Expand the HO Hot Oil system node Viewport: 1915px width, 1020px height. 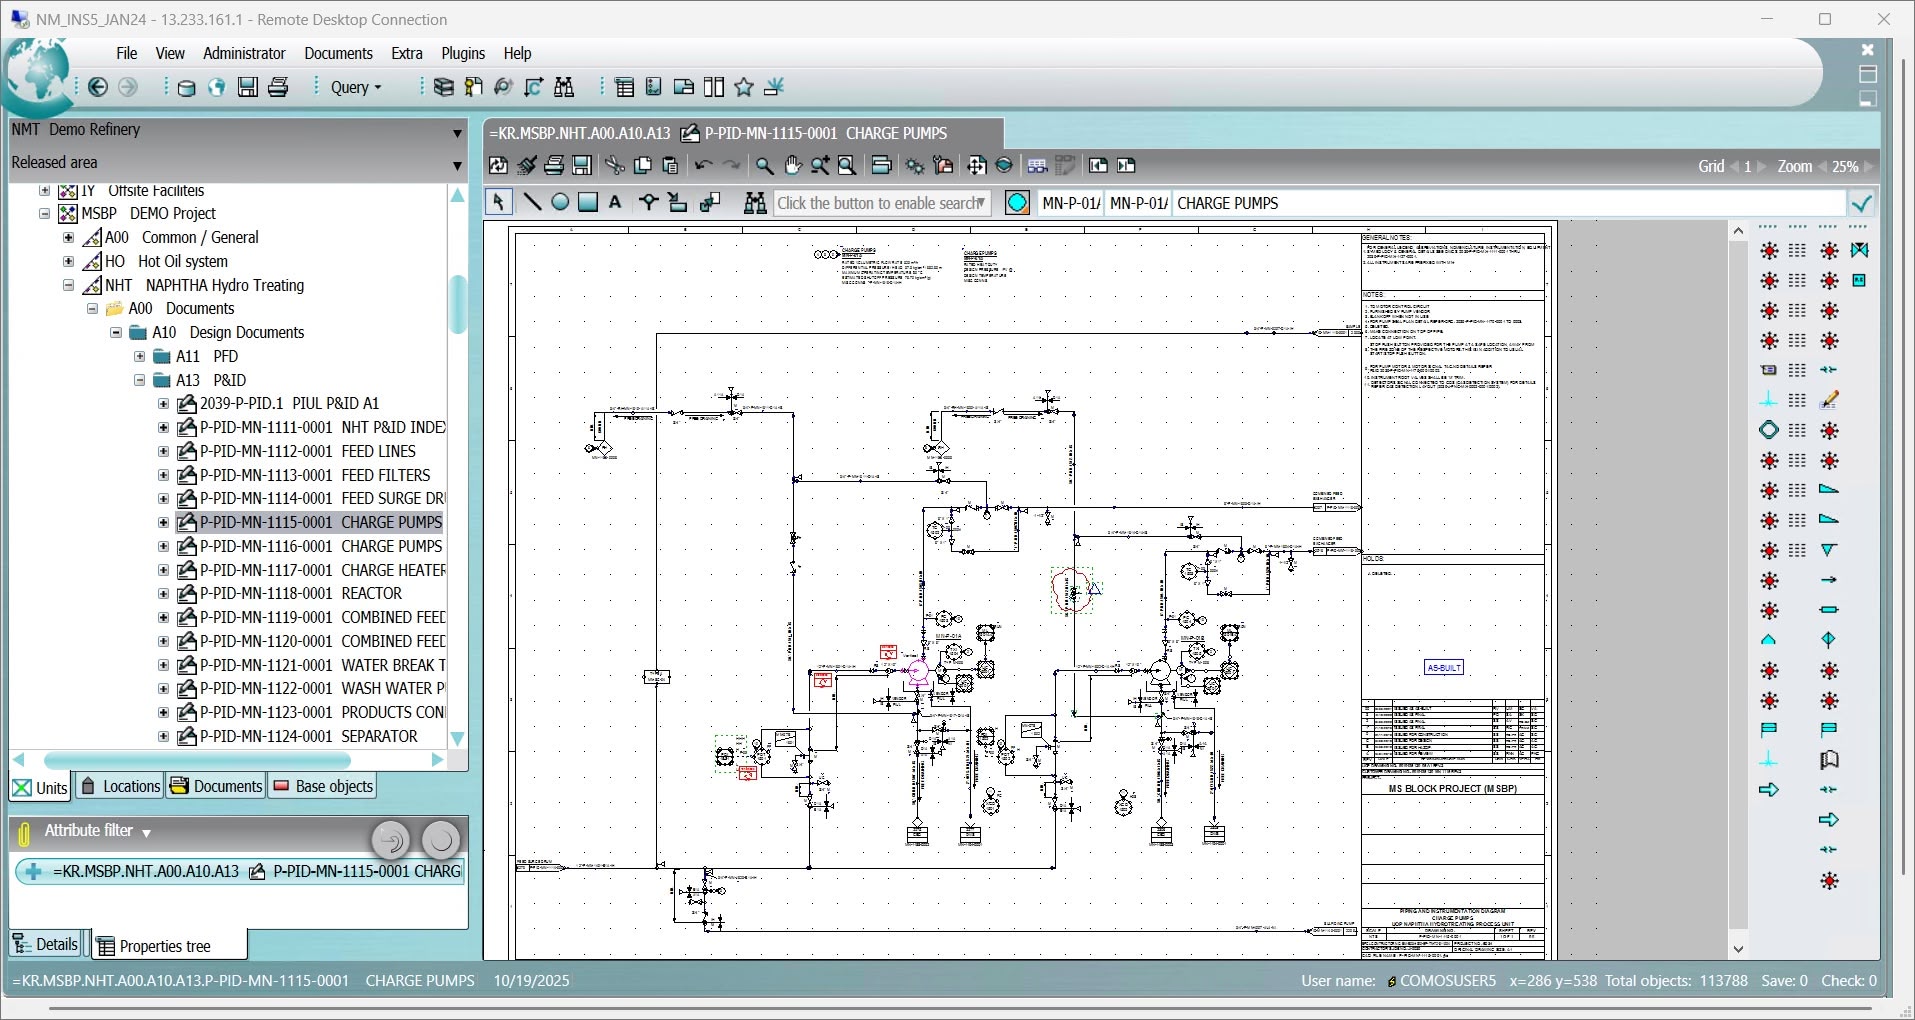(69, 261)
